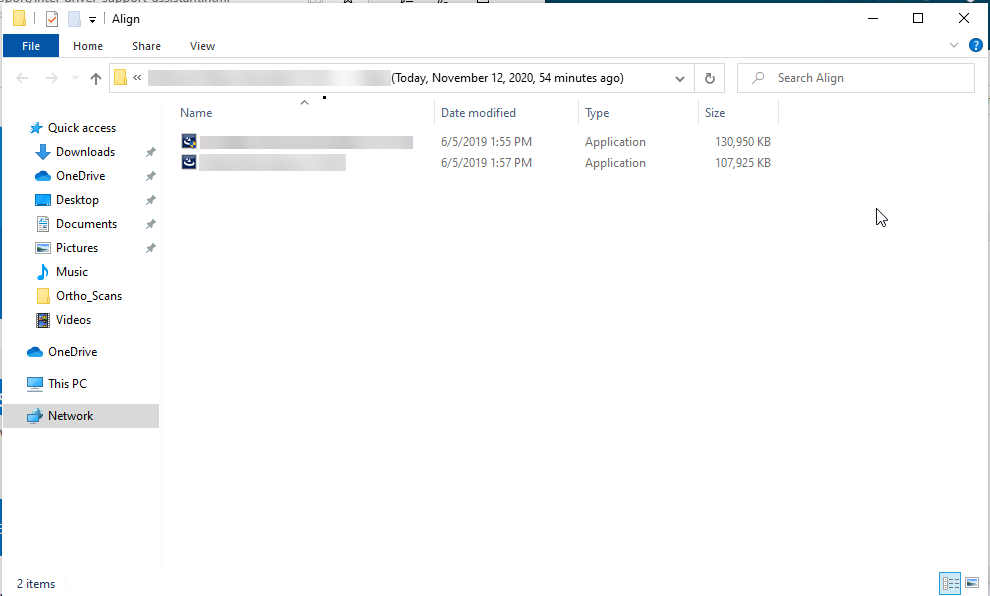Open the Documents folder in sidebar
The width and height of the screenshot is (990, 596).
(x=86, y=224)
